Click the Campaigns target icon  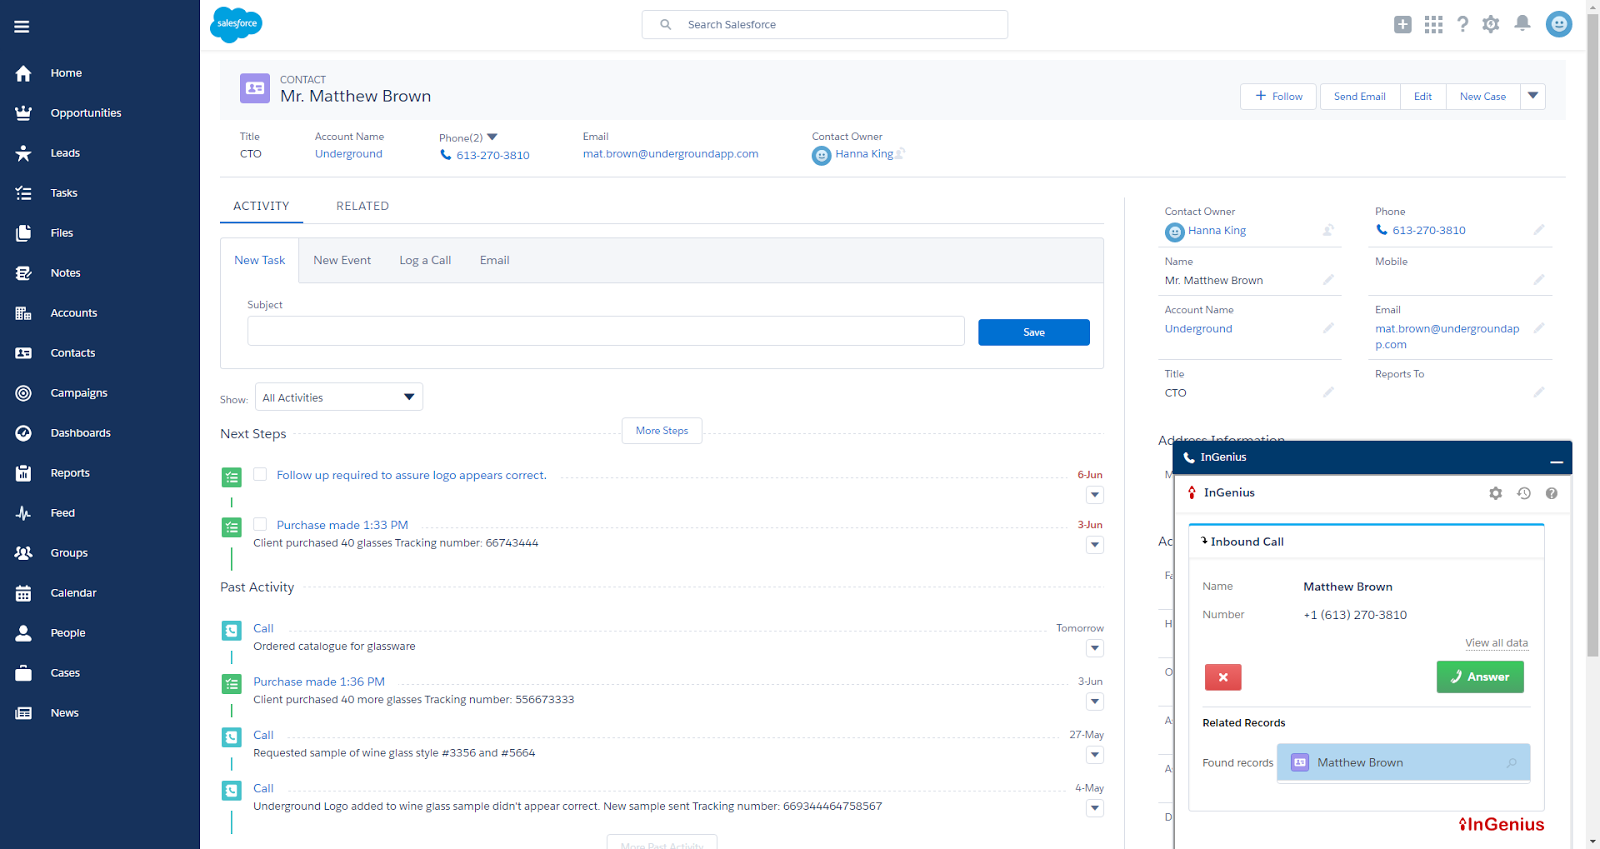click(24, 393)
